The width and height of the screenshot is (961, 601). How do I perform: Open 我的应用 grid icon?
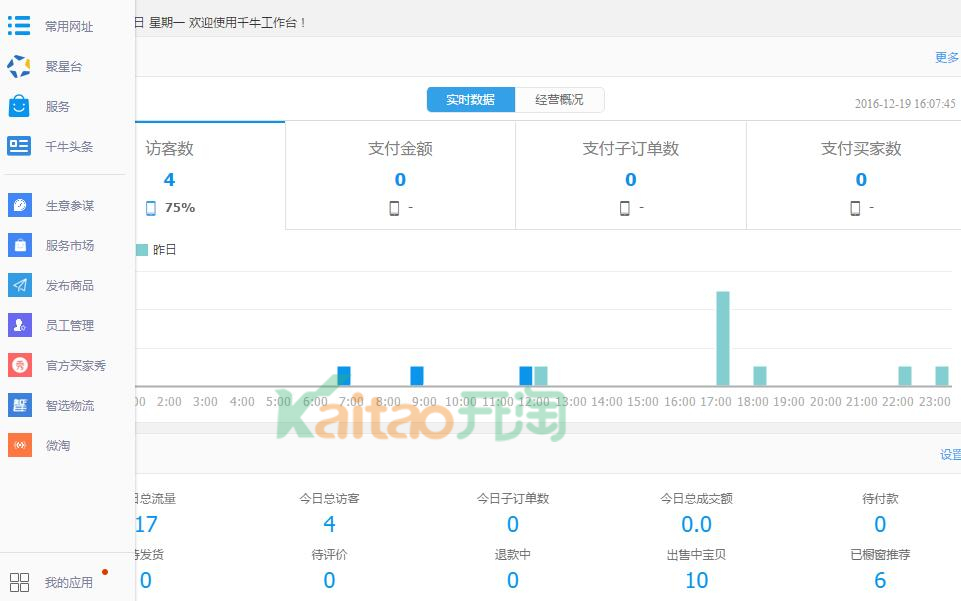(19, 582)
